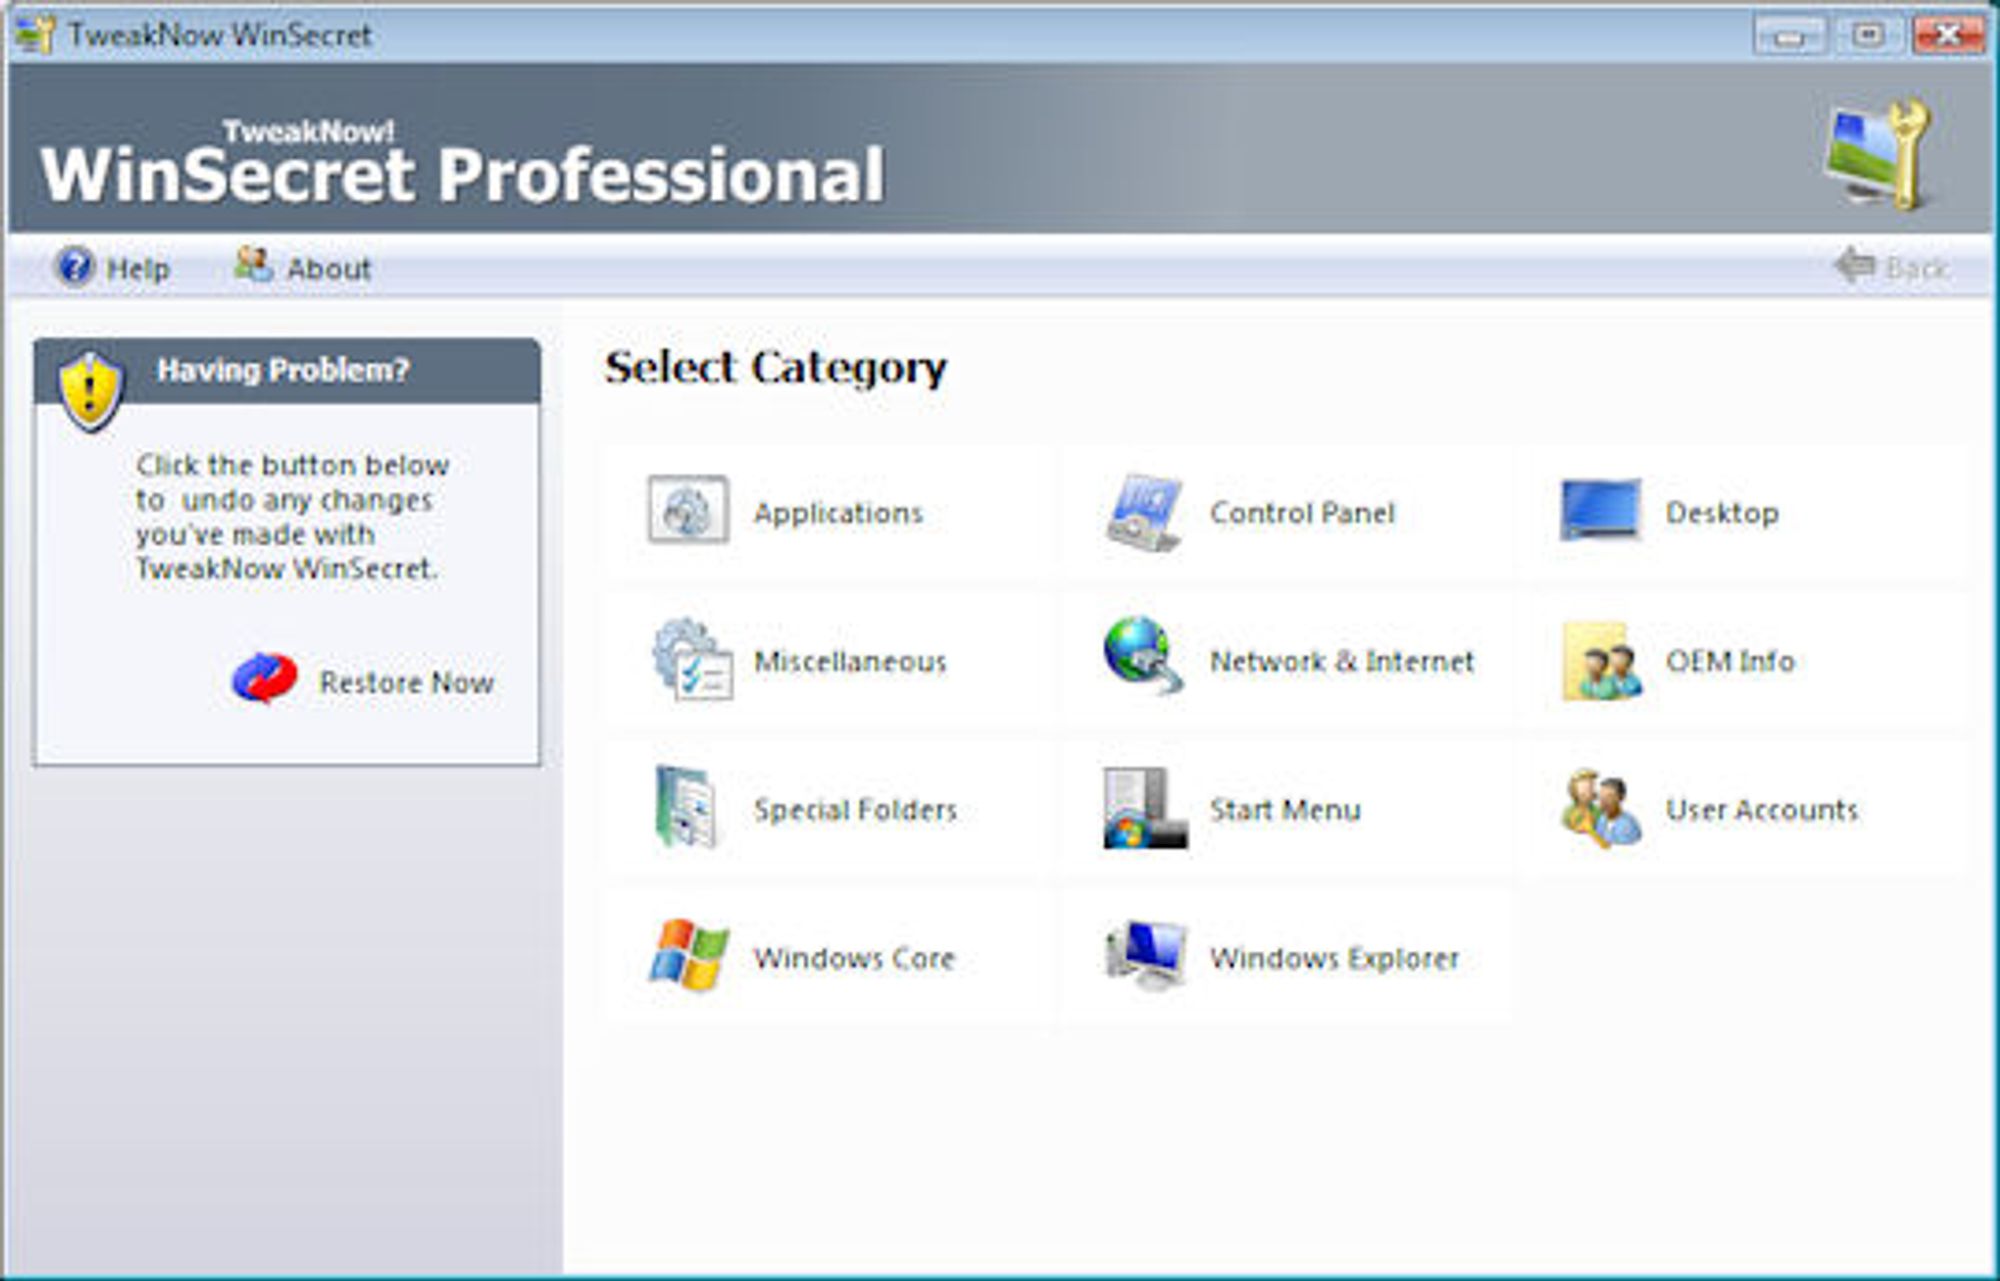Open the Help toolbar item
Image resolution: width=2000 pixels, height=1281 pixels.
click(x=112, y=268)
